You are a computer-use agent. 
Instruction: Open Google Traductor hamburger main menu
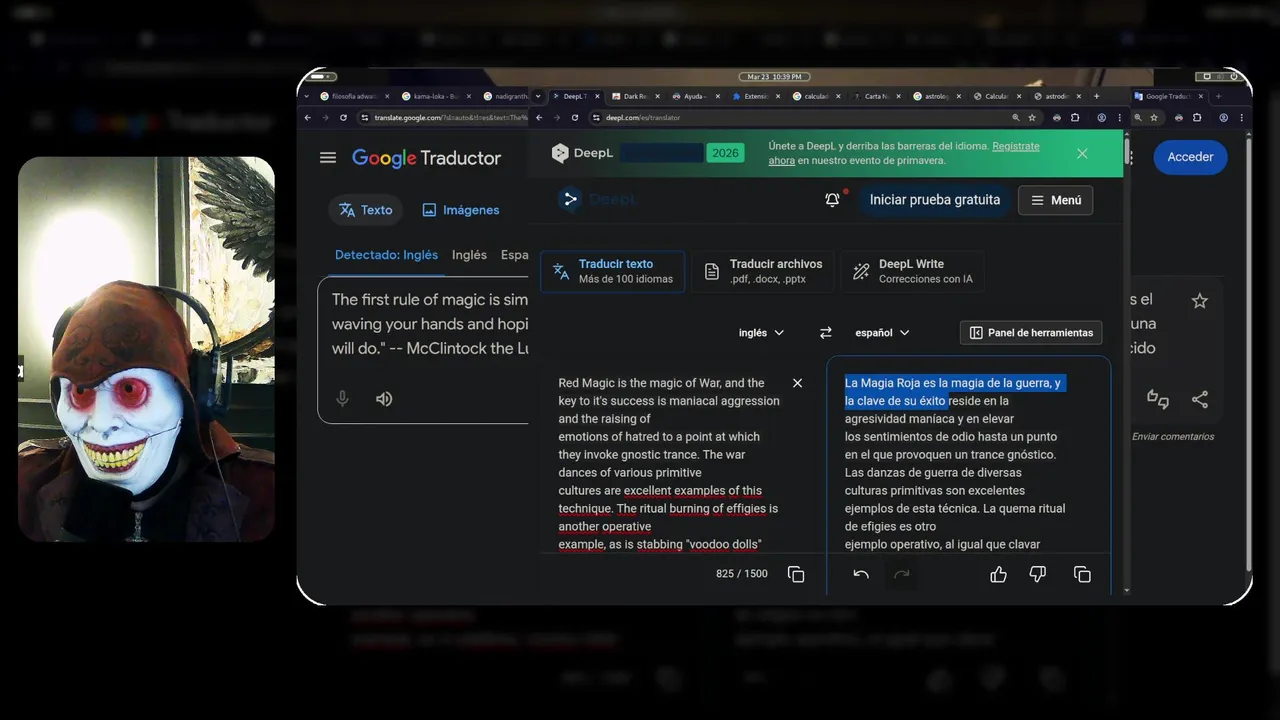pos(328,157)
